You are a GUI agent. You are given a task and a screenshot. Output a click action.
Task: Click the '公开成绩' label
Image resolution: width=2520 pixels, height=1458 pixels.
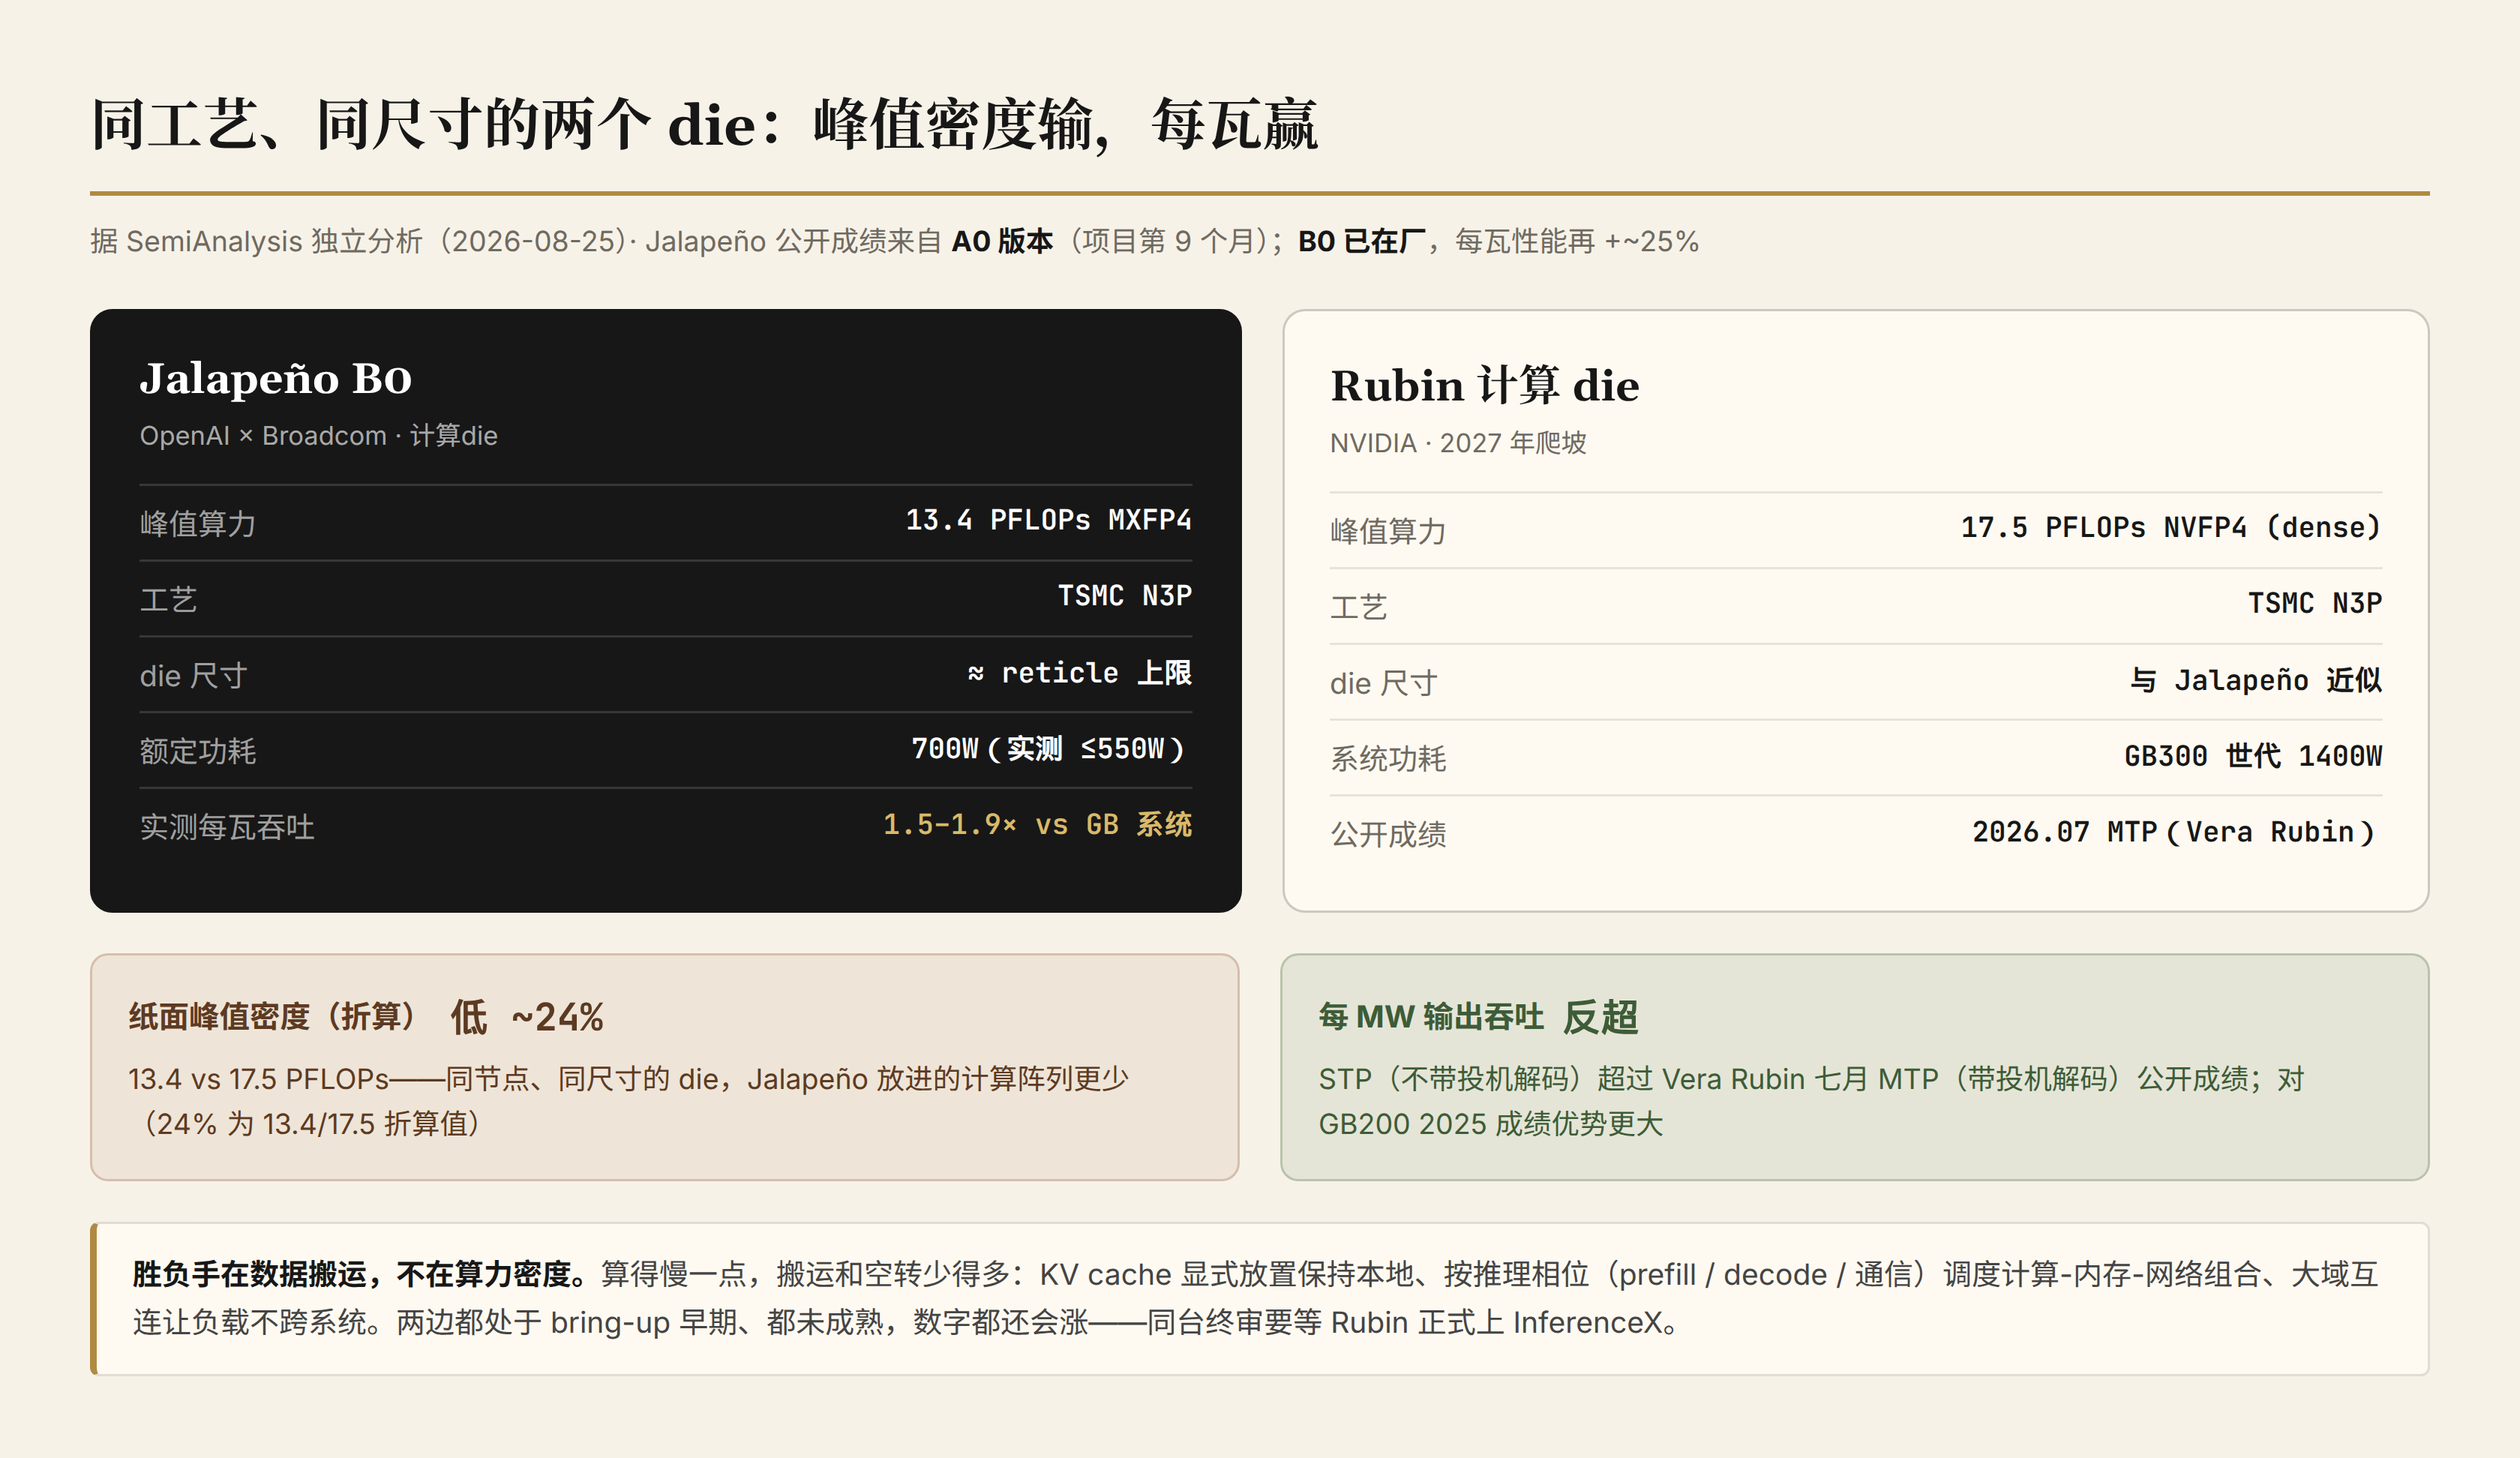[x=1388, y=833]
